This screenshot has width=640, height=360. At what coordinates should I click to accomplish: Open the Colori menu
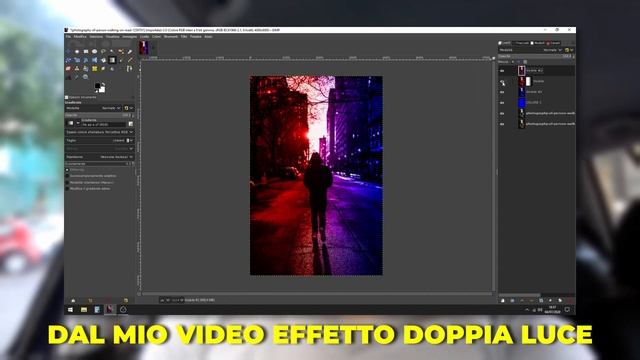click(157, 36)
